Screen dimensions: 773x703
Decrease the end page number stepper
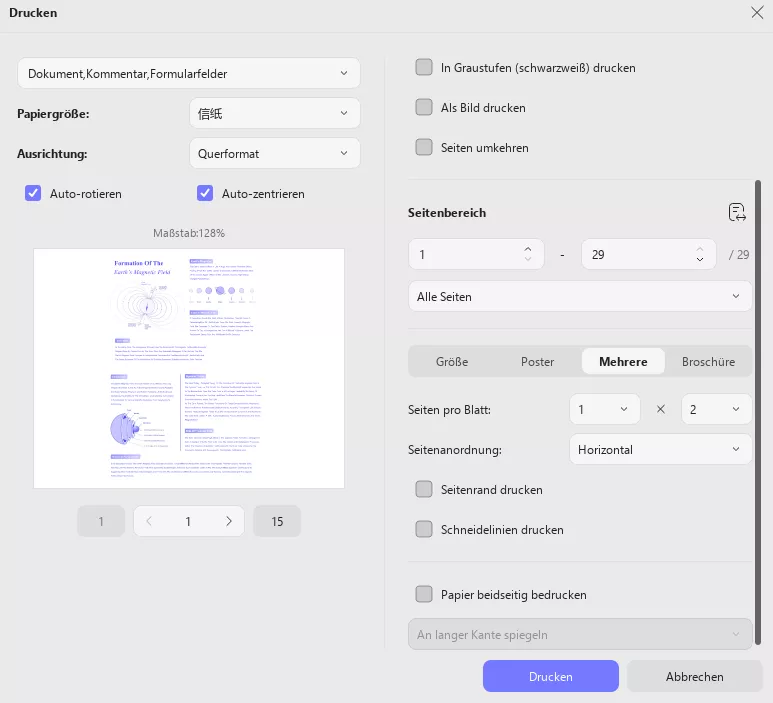click(700, 261)
